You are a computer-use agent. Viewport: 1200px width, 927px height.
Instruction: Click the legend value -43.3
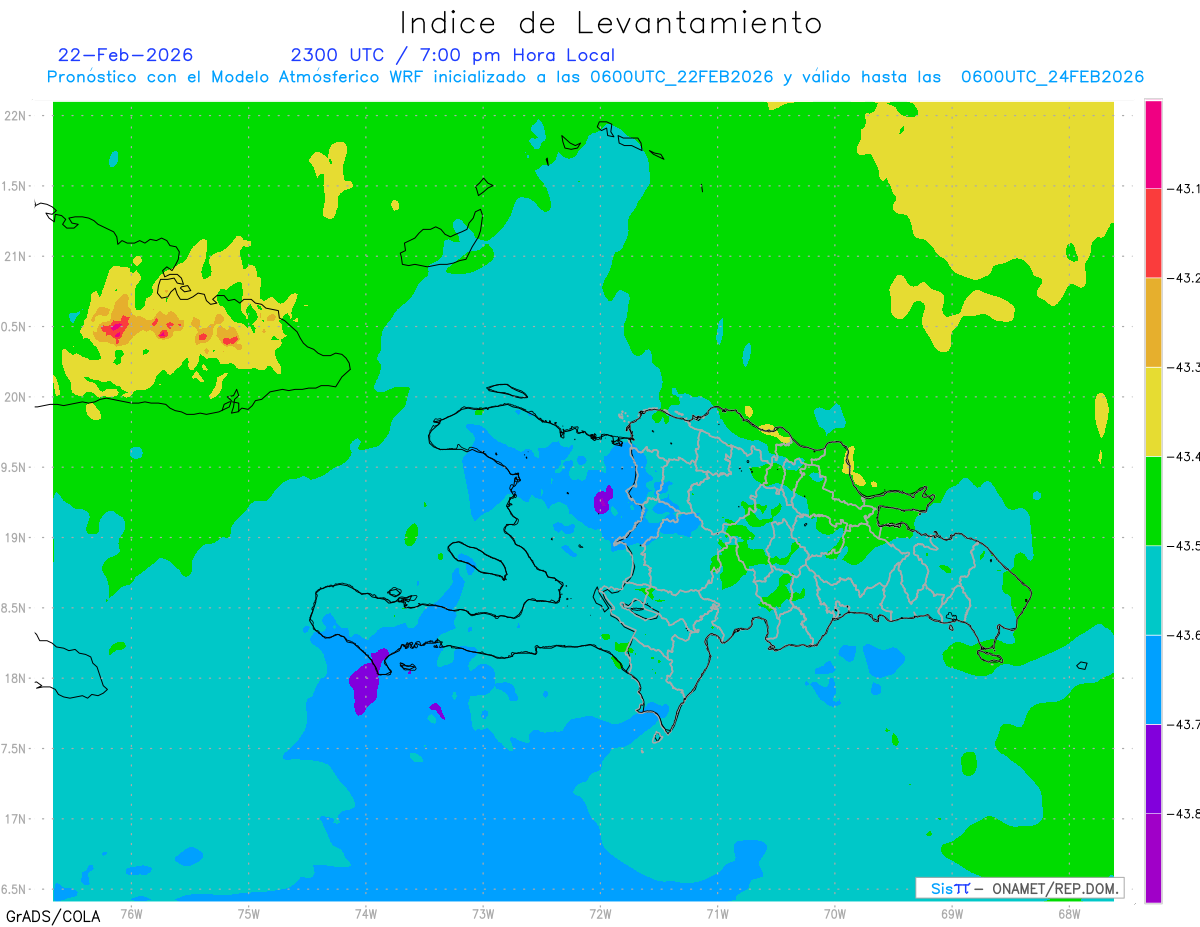(x=1186, y=367)
